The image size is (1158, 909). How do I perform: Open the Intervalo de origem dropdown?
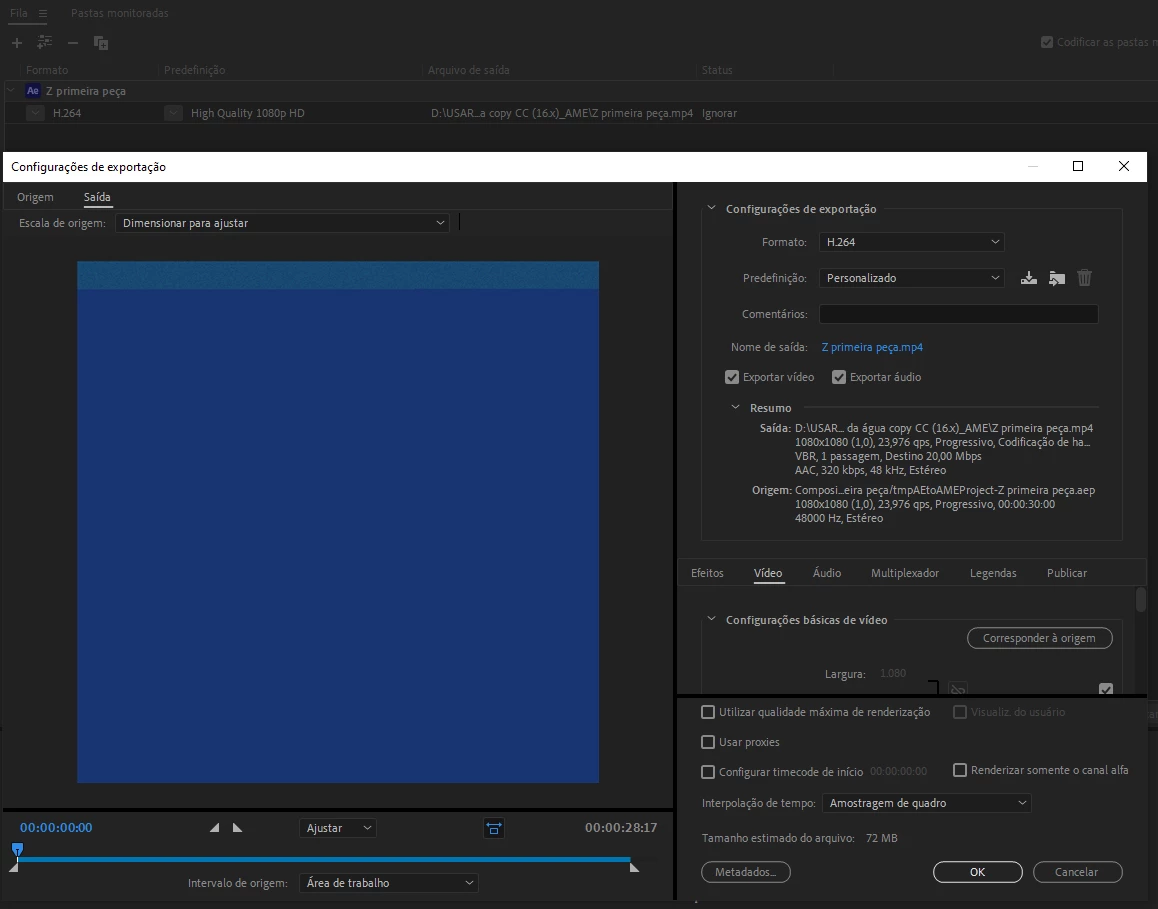(x=388, y=883)
